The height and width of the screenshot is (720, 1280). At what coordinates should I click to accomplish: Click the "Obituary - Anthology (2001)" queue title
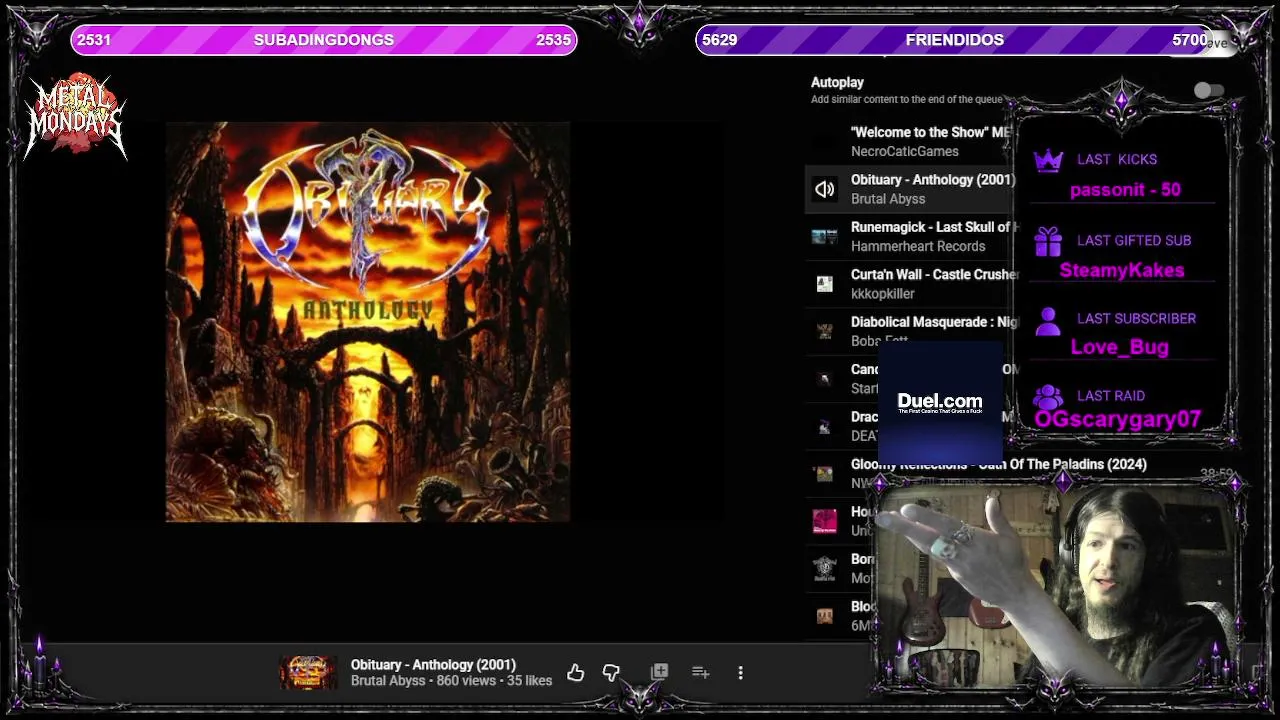933,180
